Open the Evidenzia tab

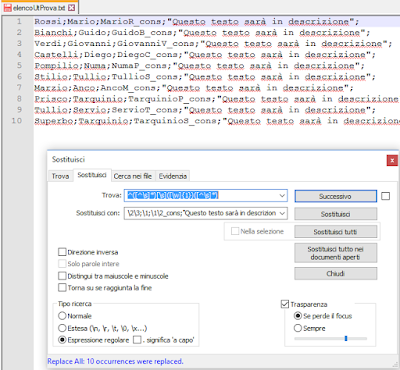173,176
